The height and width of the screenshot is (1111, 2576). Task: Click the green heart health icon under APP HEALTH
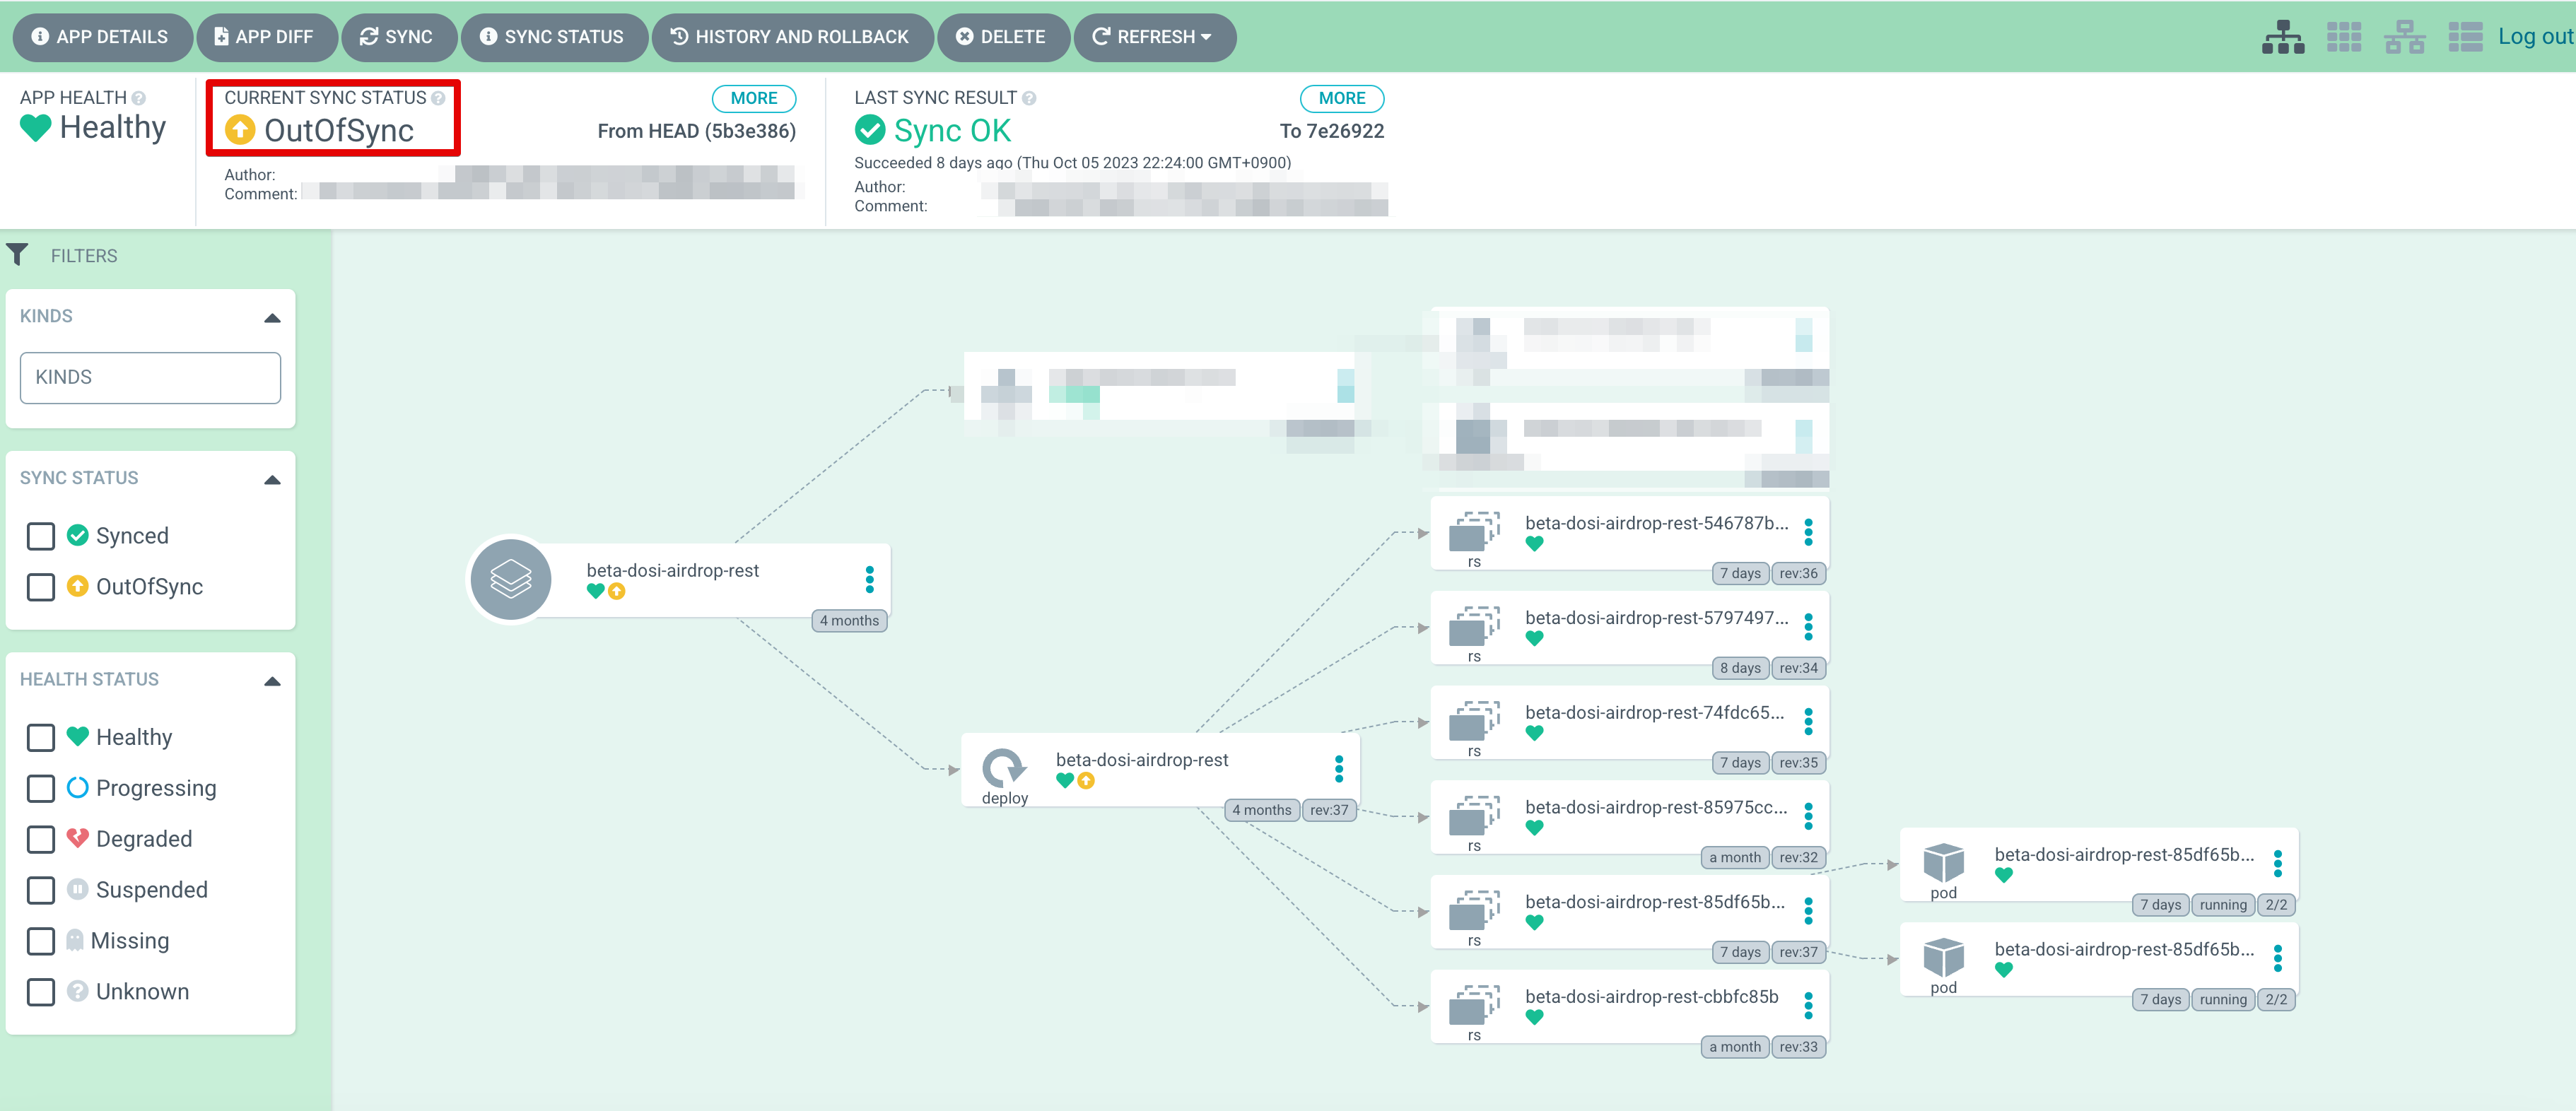[x=35, y=128]
